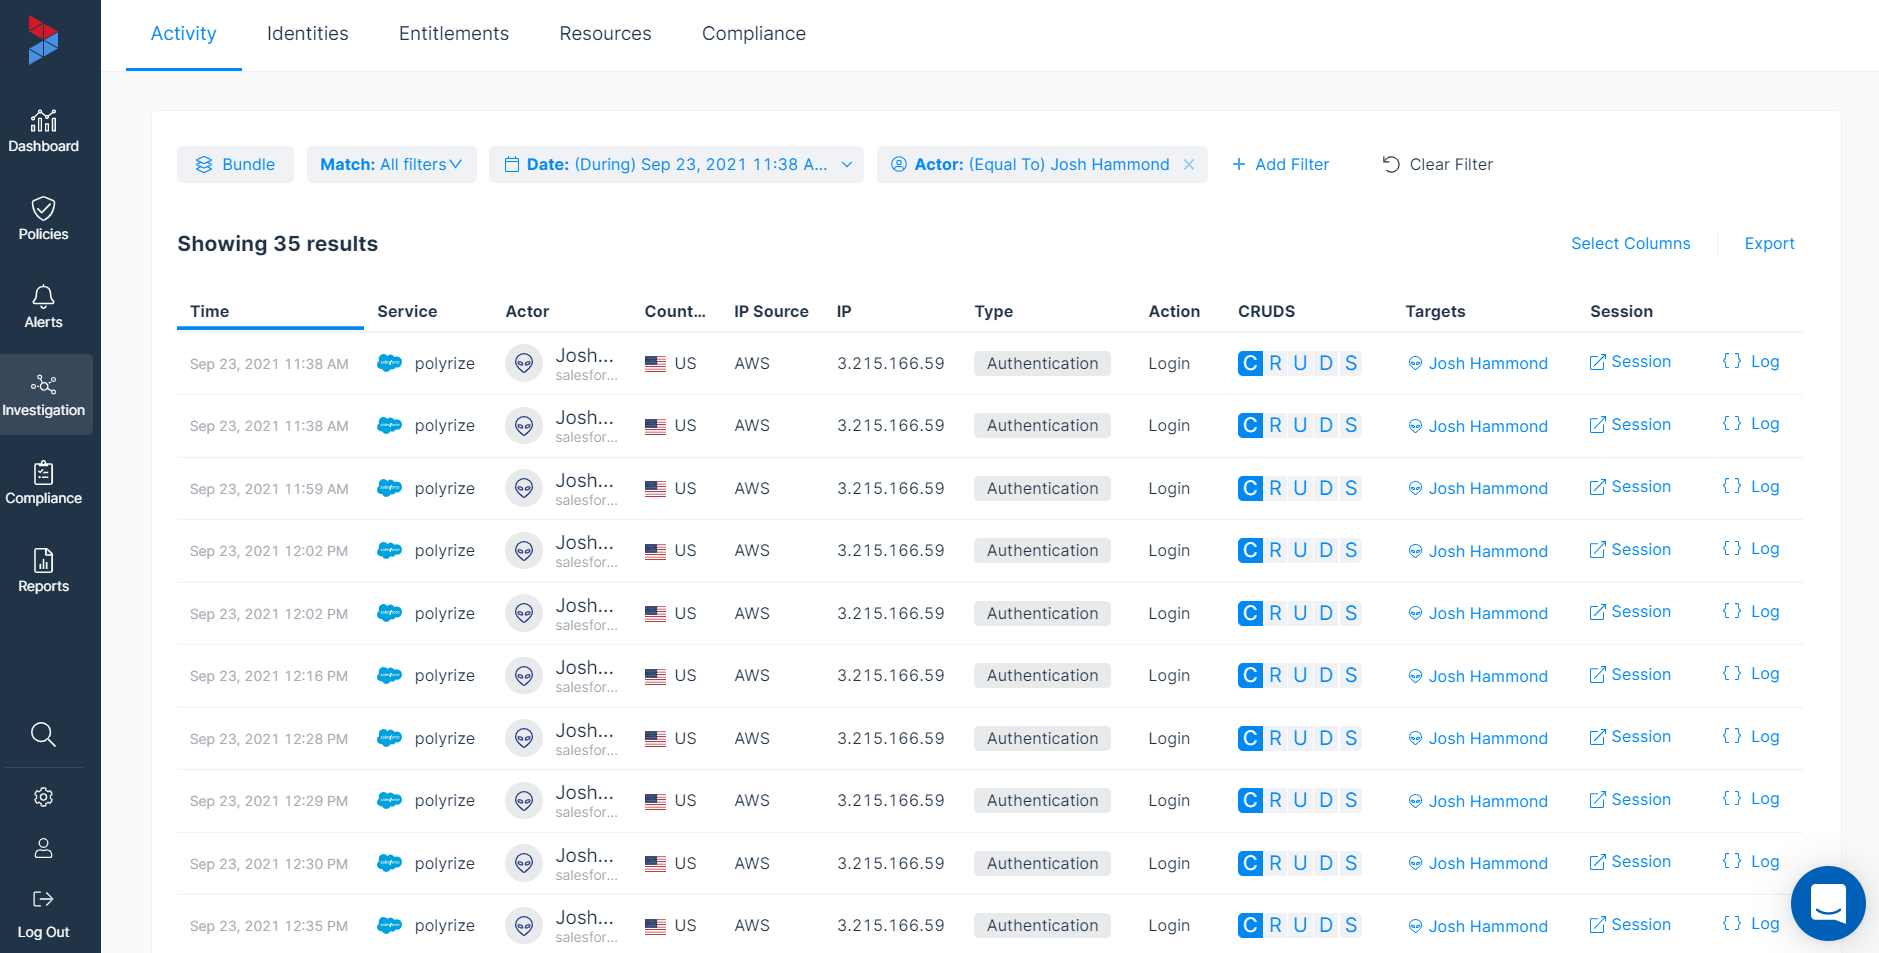Switch to the Entitlements tab
The image size is (1879, 953).
coord(453,34)
